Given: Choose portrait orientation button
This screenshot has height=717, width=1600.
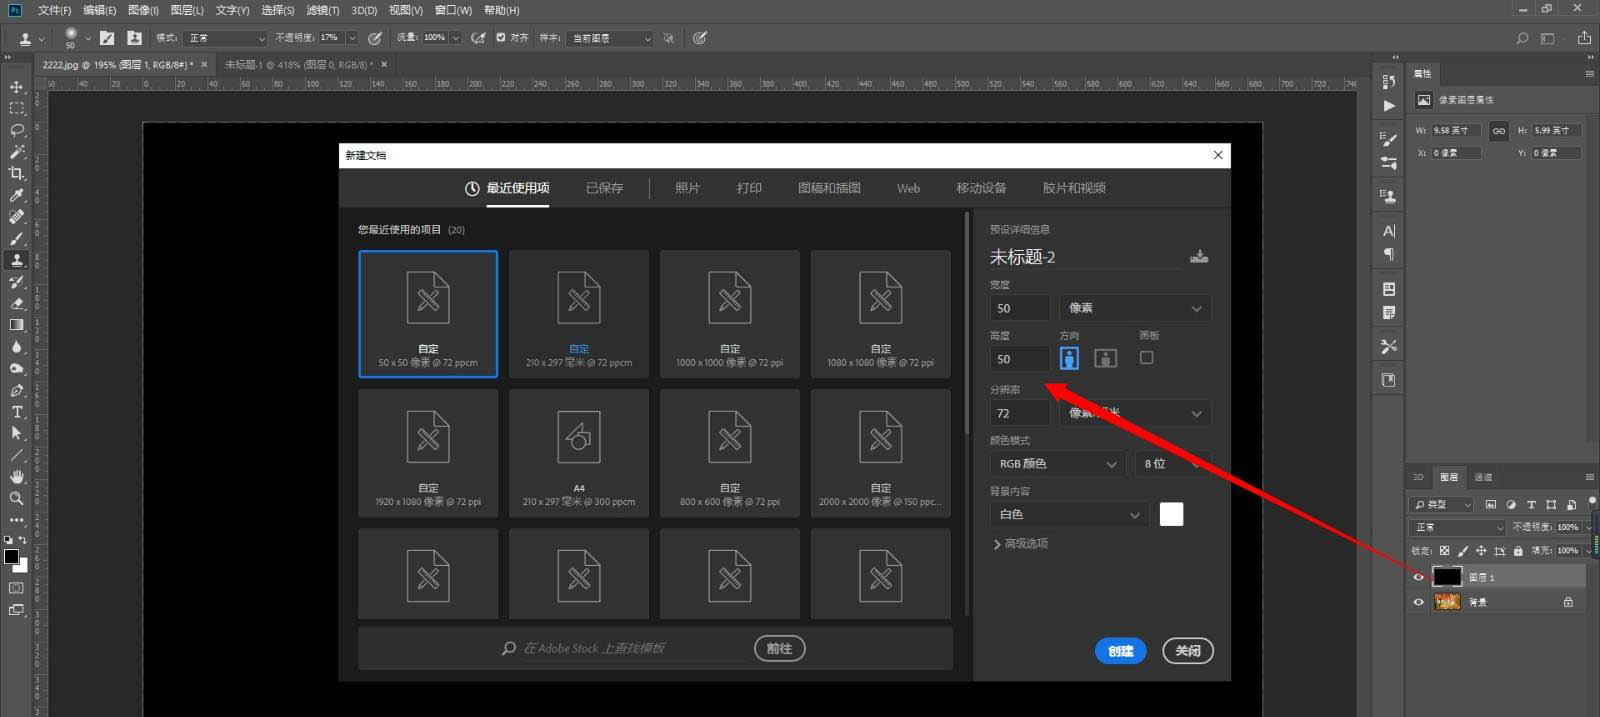Looking at the screenshot, I should click(x=1069, y=358).
